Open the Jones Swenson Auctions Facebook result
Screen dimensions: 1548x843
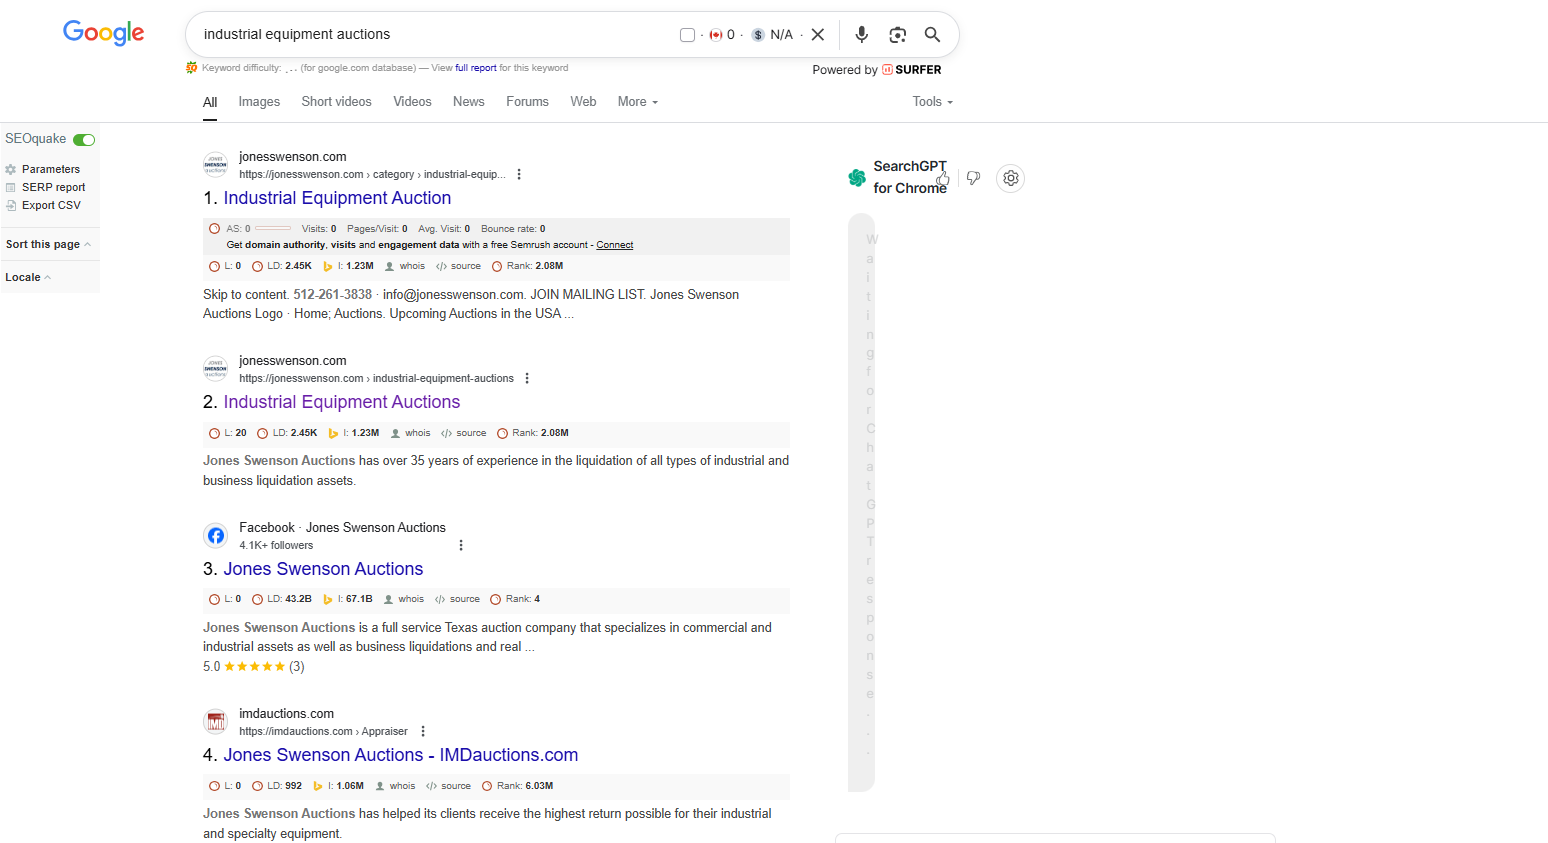[x=323, y=569]
